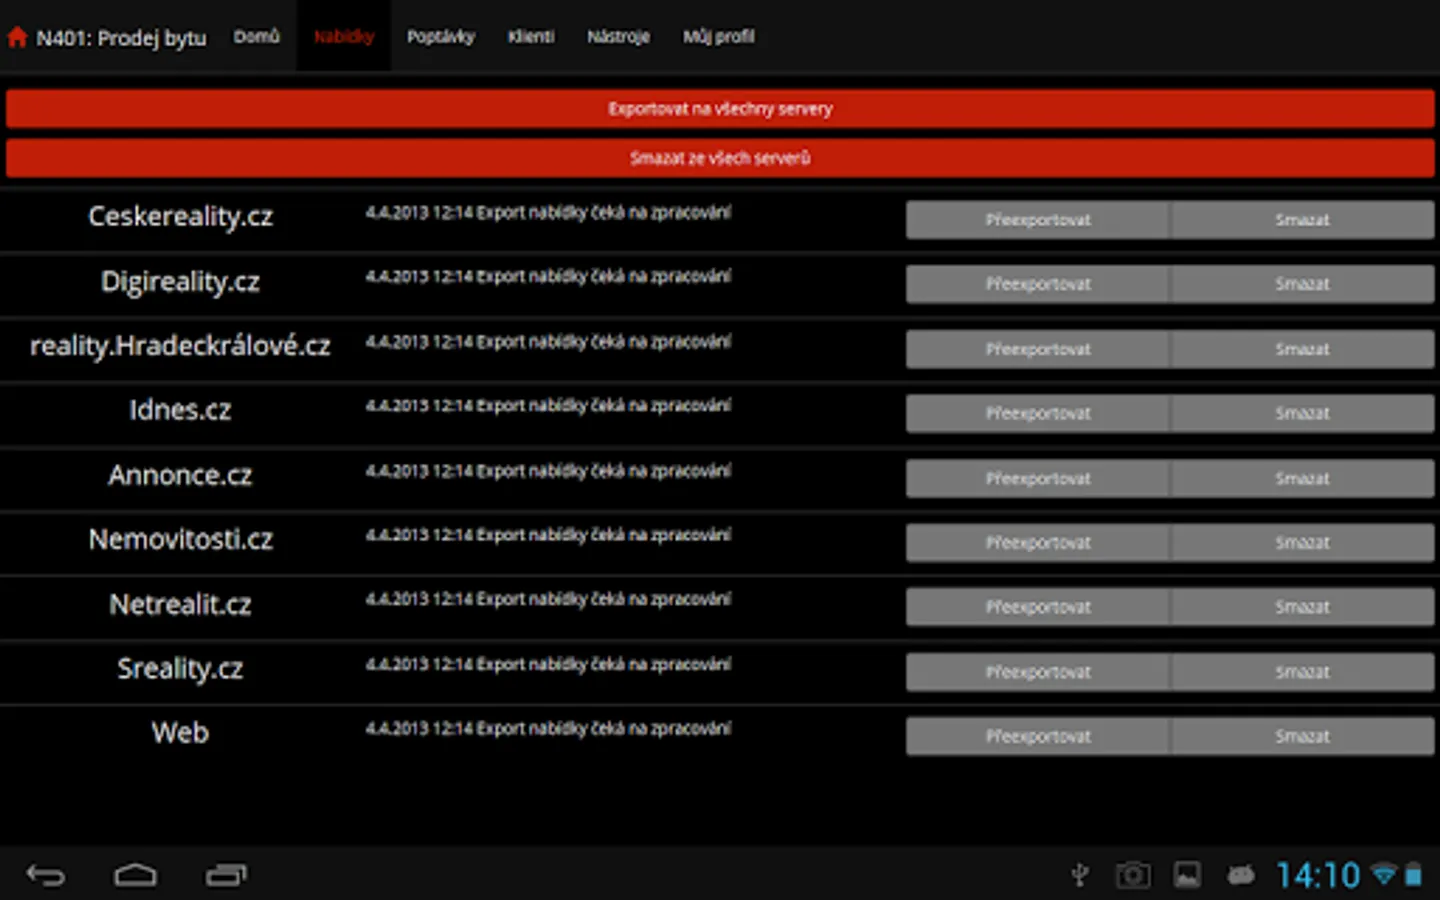Delete from Netrealit.cz server
This screenshot has height=900, width=1440.
pyautogui.click(x=1302, y=607)
